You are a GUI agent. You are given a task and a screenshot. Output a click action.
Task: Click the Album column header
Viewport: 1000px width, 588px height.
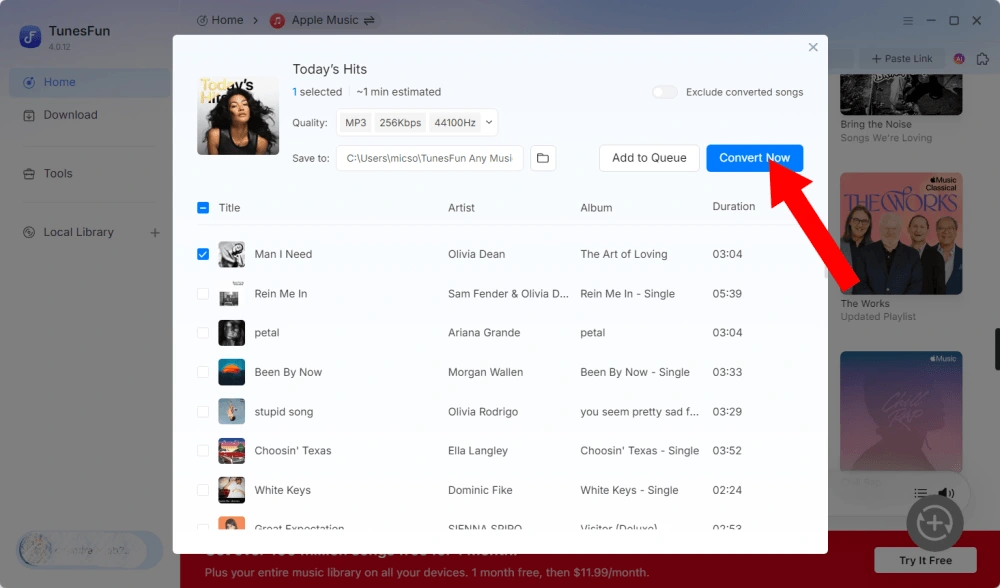click(x=596, y=208)
